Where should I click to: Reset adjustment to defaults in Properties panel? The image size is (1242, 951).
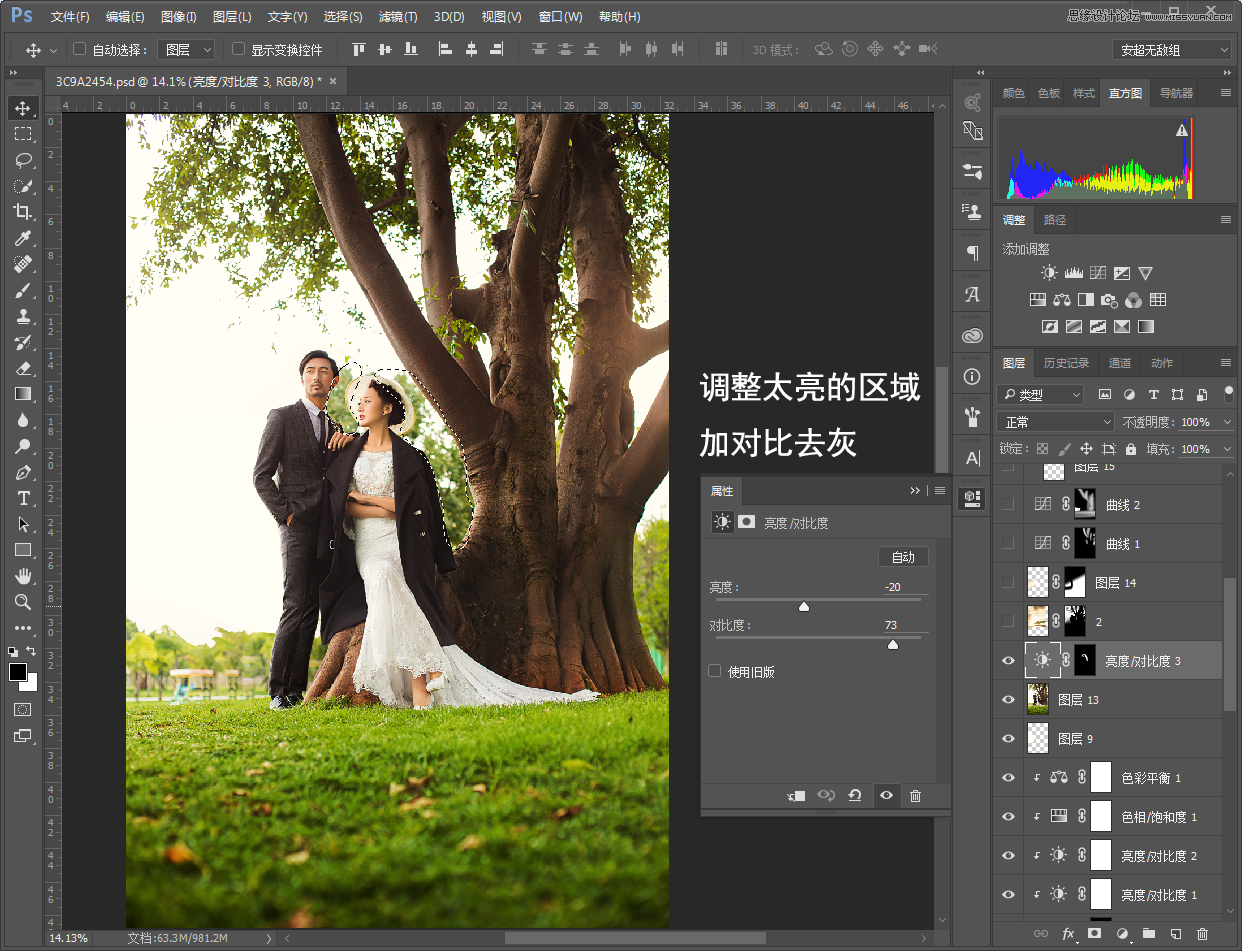tap(855, 796)
